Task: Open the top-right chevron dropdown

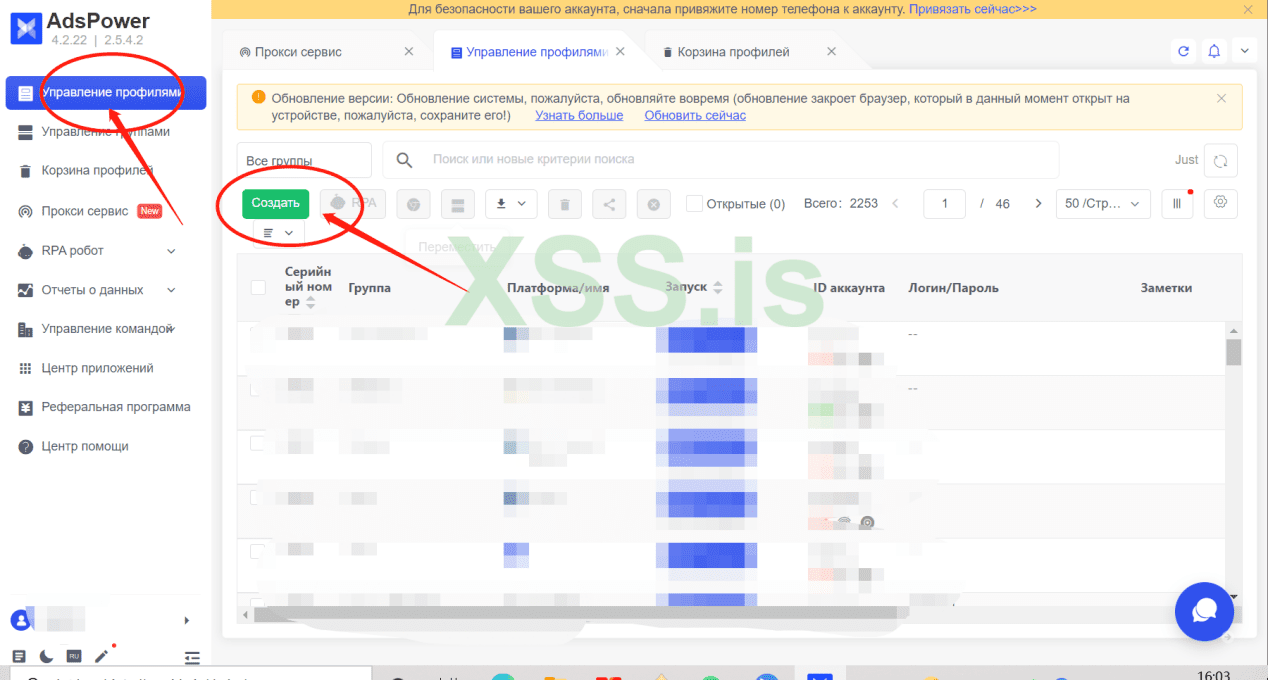Action: click(1244, 51)
